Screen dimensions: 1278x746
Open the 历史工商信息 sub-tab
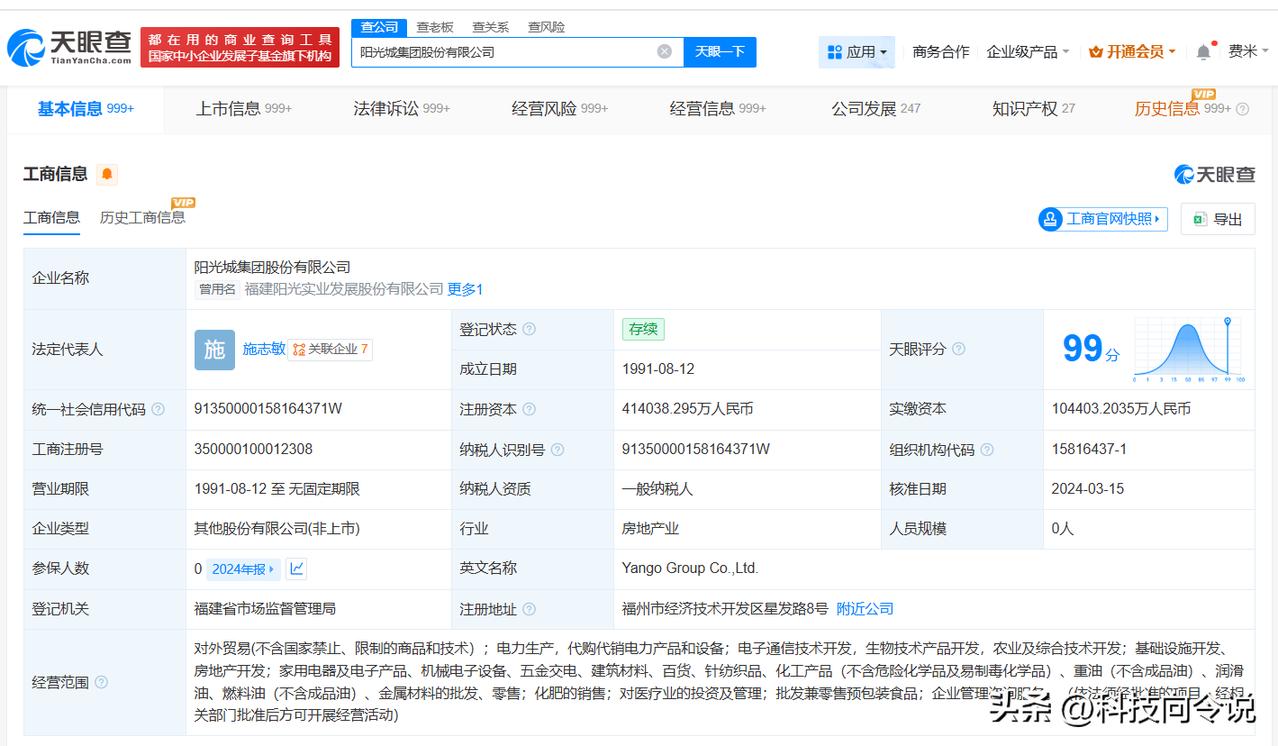tap(142, 217)
